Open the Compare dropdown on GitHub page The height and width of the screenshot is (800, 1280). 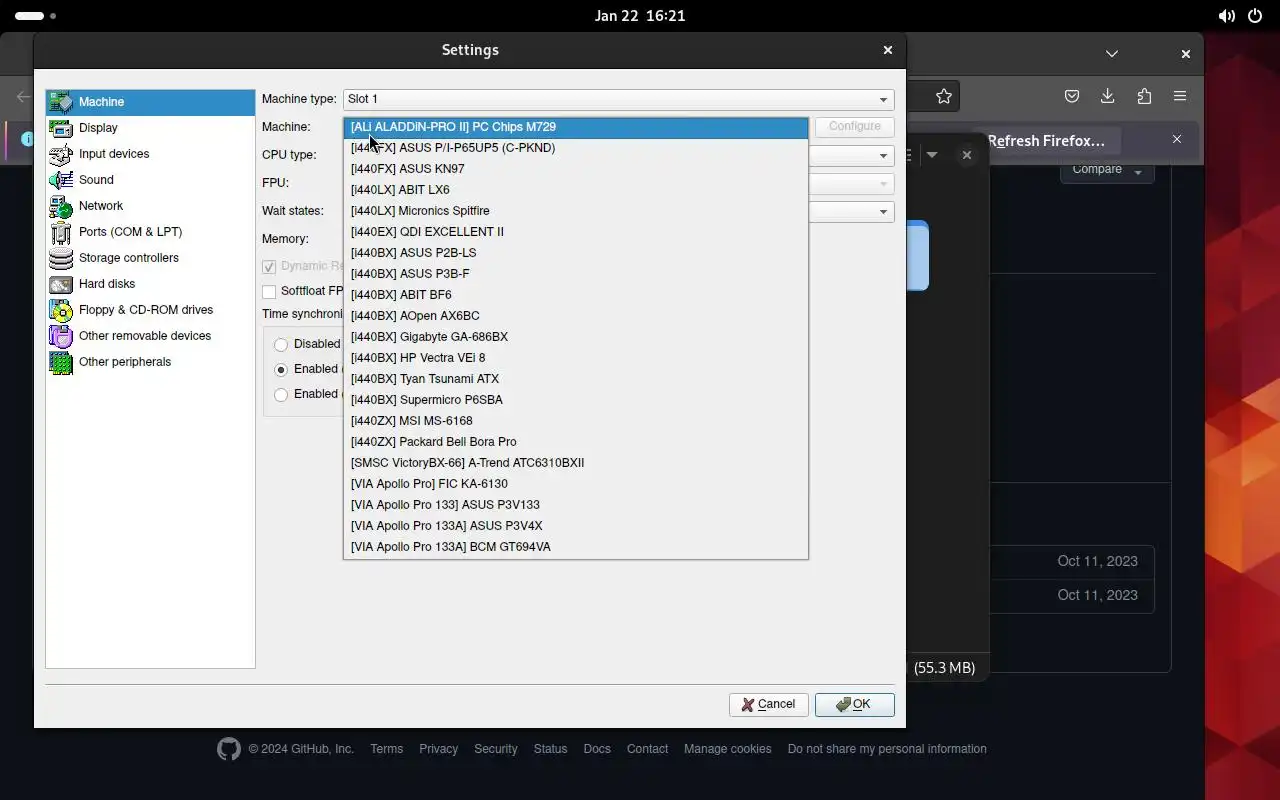1107,170
